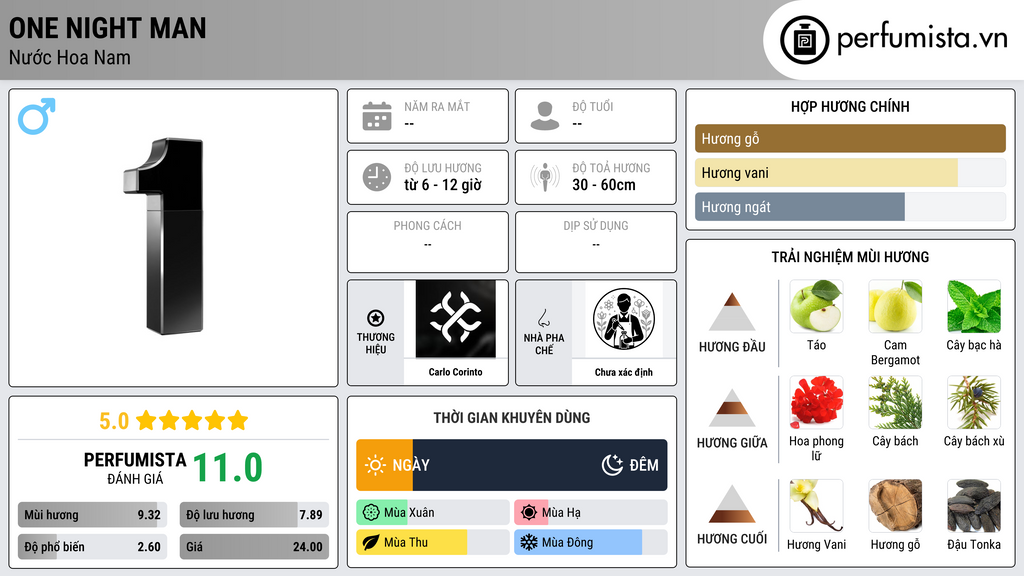Click the person silhouette age icon

pyautogui.click(x=545, y=116)
